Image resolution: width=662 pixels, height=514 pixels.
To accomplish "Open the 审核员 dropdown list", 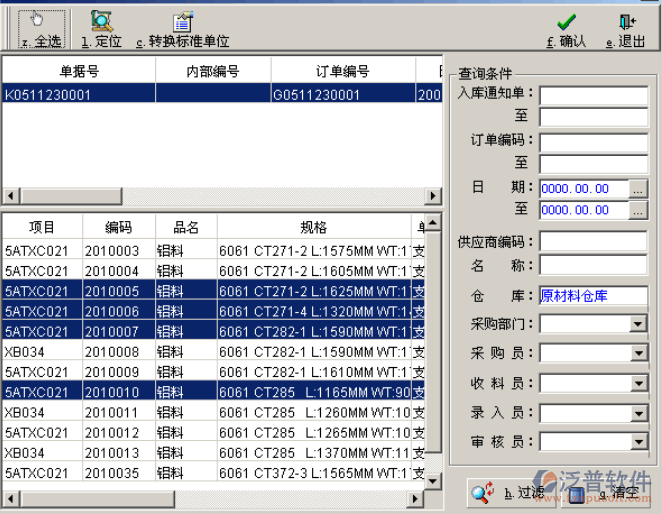I will [x=638, y=442].
